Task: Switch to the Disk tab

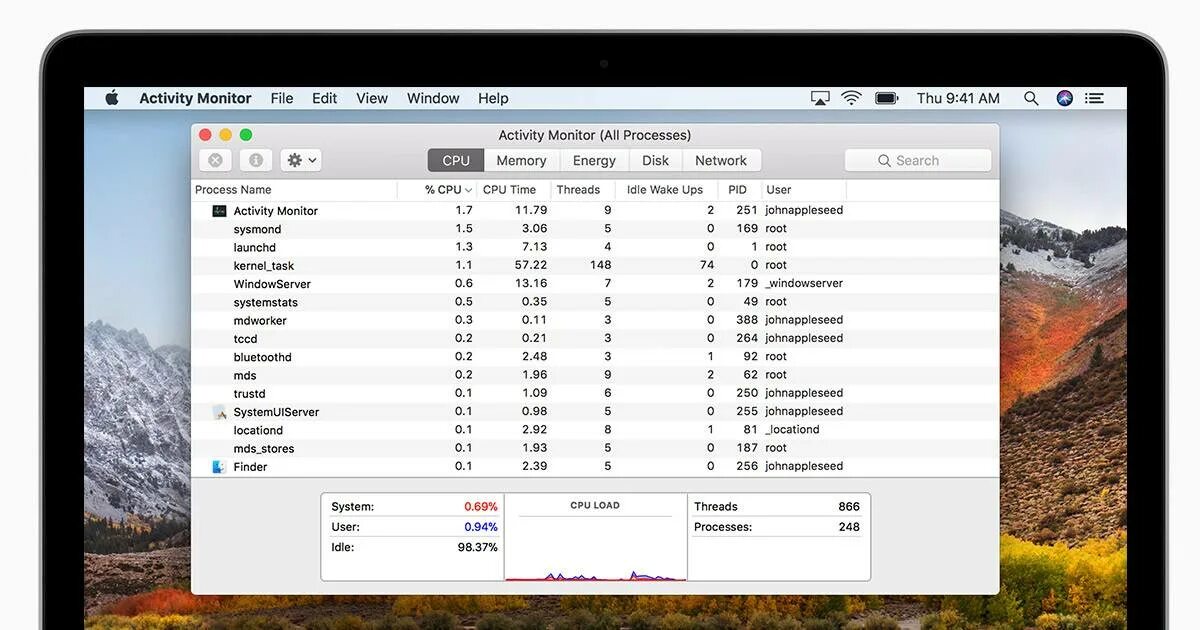Action: point(656,160)
